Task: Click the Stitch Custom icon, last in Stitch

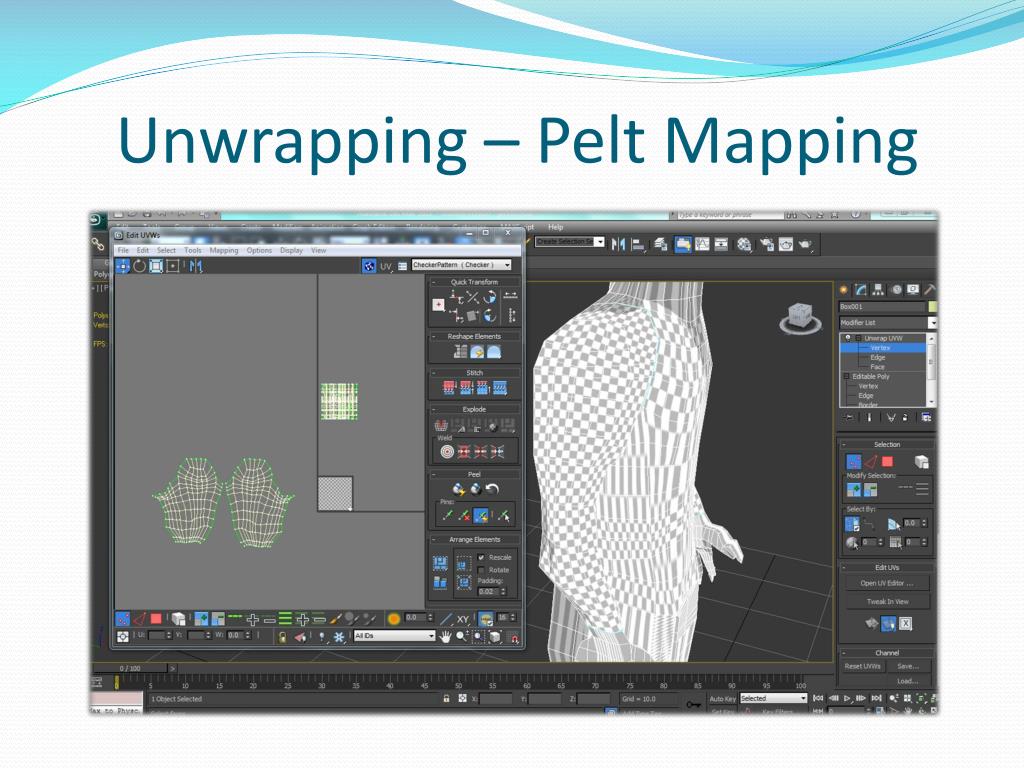Action: pos(500,388)
